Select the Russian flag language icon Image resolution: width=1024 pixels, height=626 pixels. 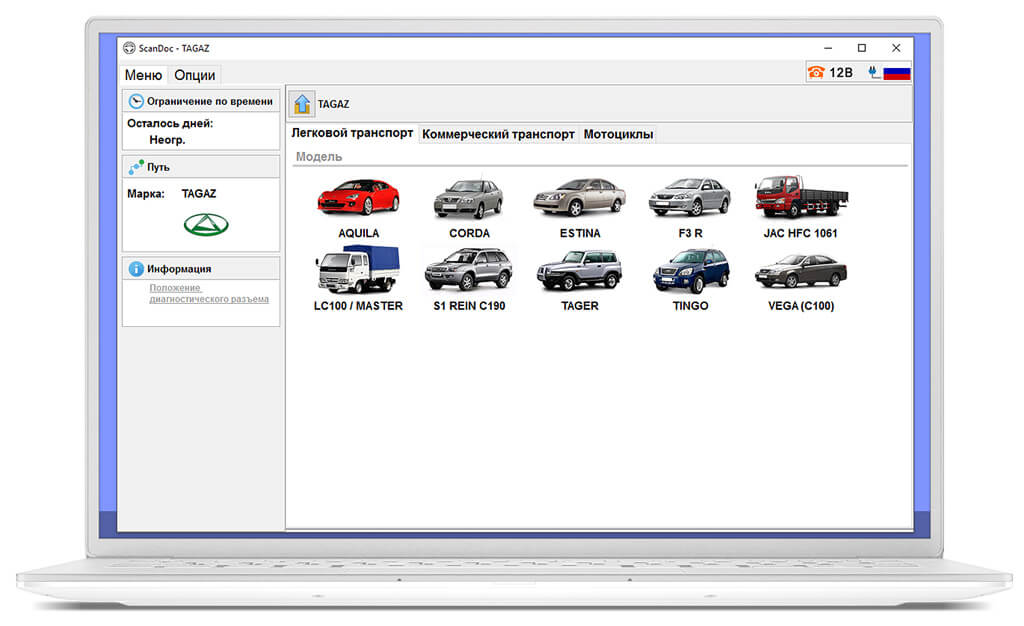[x=897, y=72]
